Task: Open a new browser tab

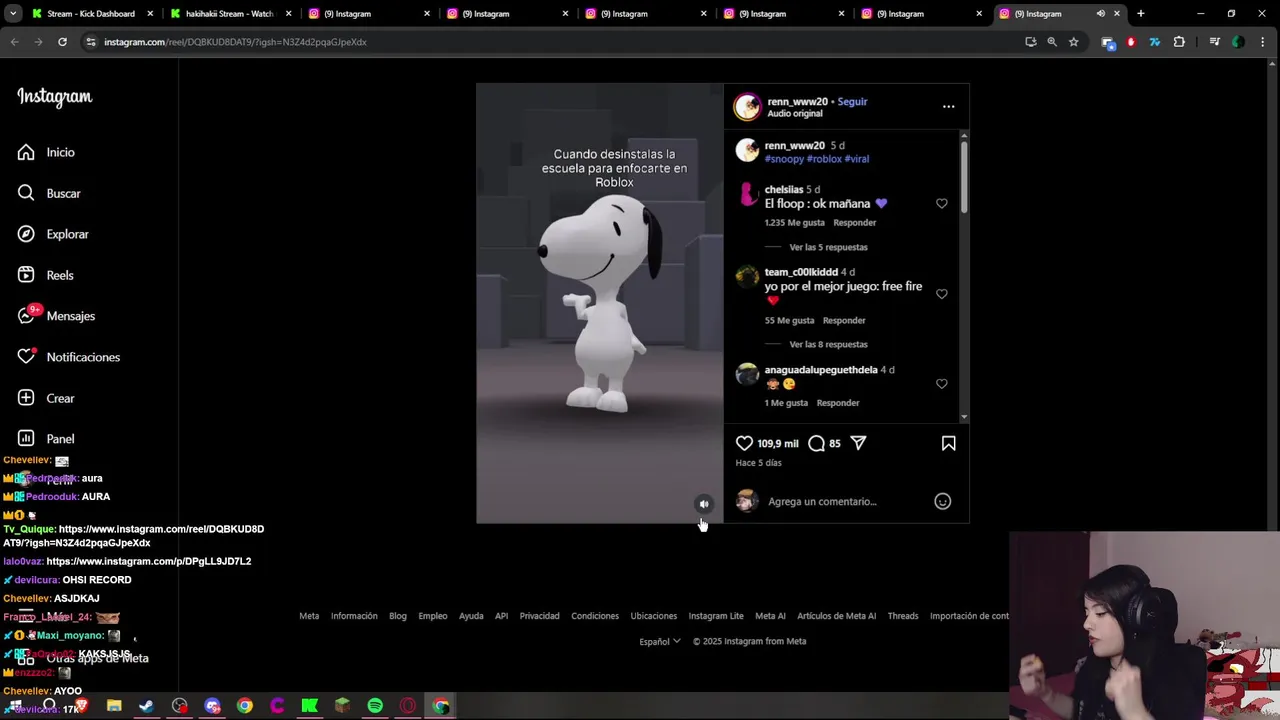Action: [1140, 14]
